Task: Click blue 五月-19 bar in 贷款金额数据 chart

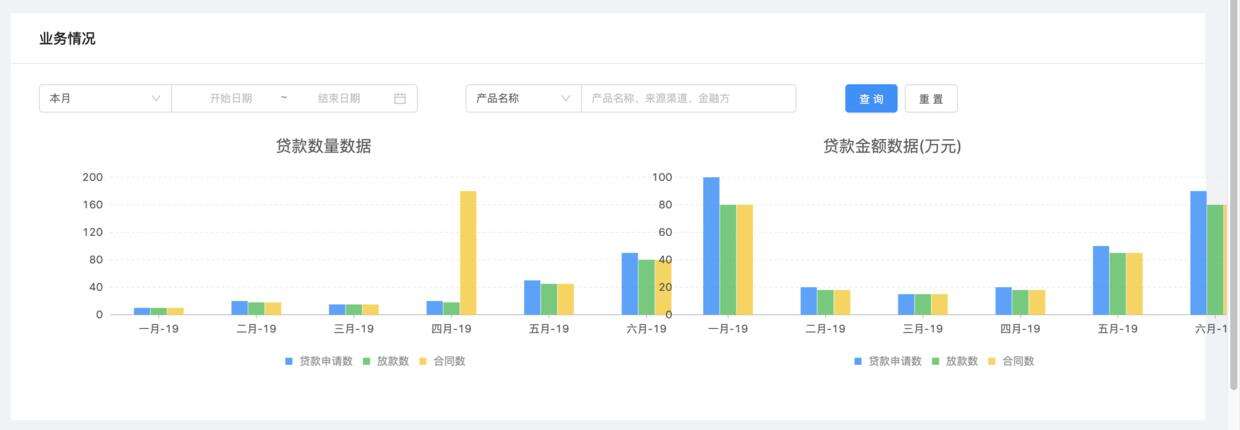Action: click(1101, 280)
